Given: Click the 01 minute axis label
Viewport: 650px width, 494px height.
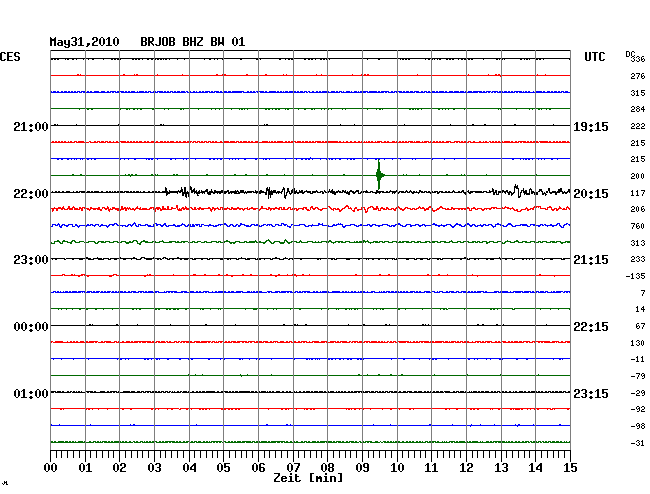Looking at the screenshot, I should (85, 468).
